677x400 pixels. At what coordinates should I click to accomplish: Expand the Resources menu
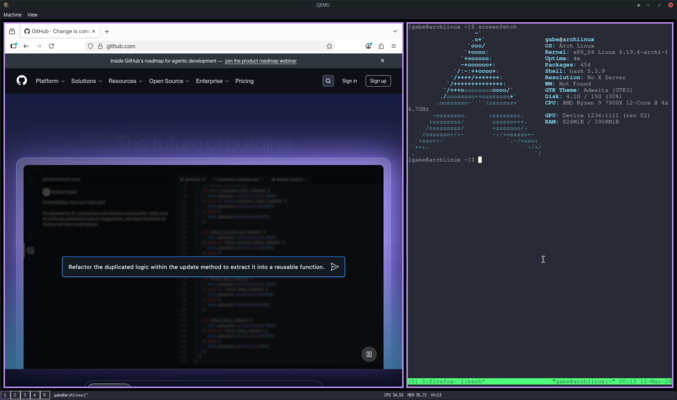[125, 81]
